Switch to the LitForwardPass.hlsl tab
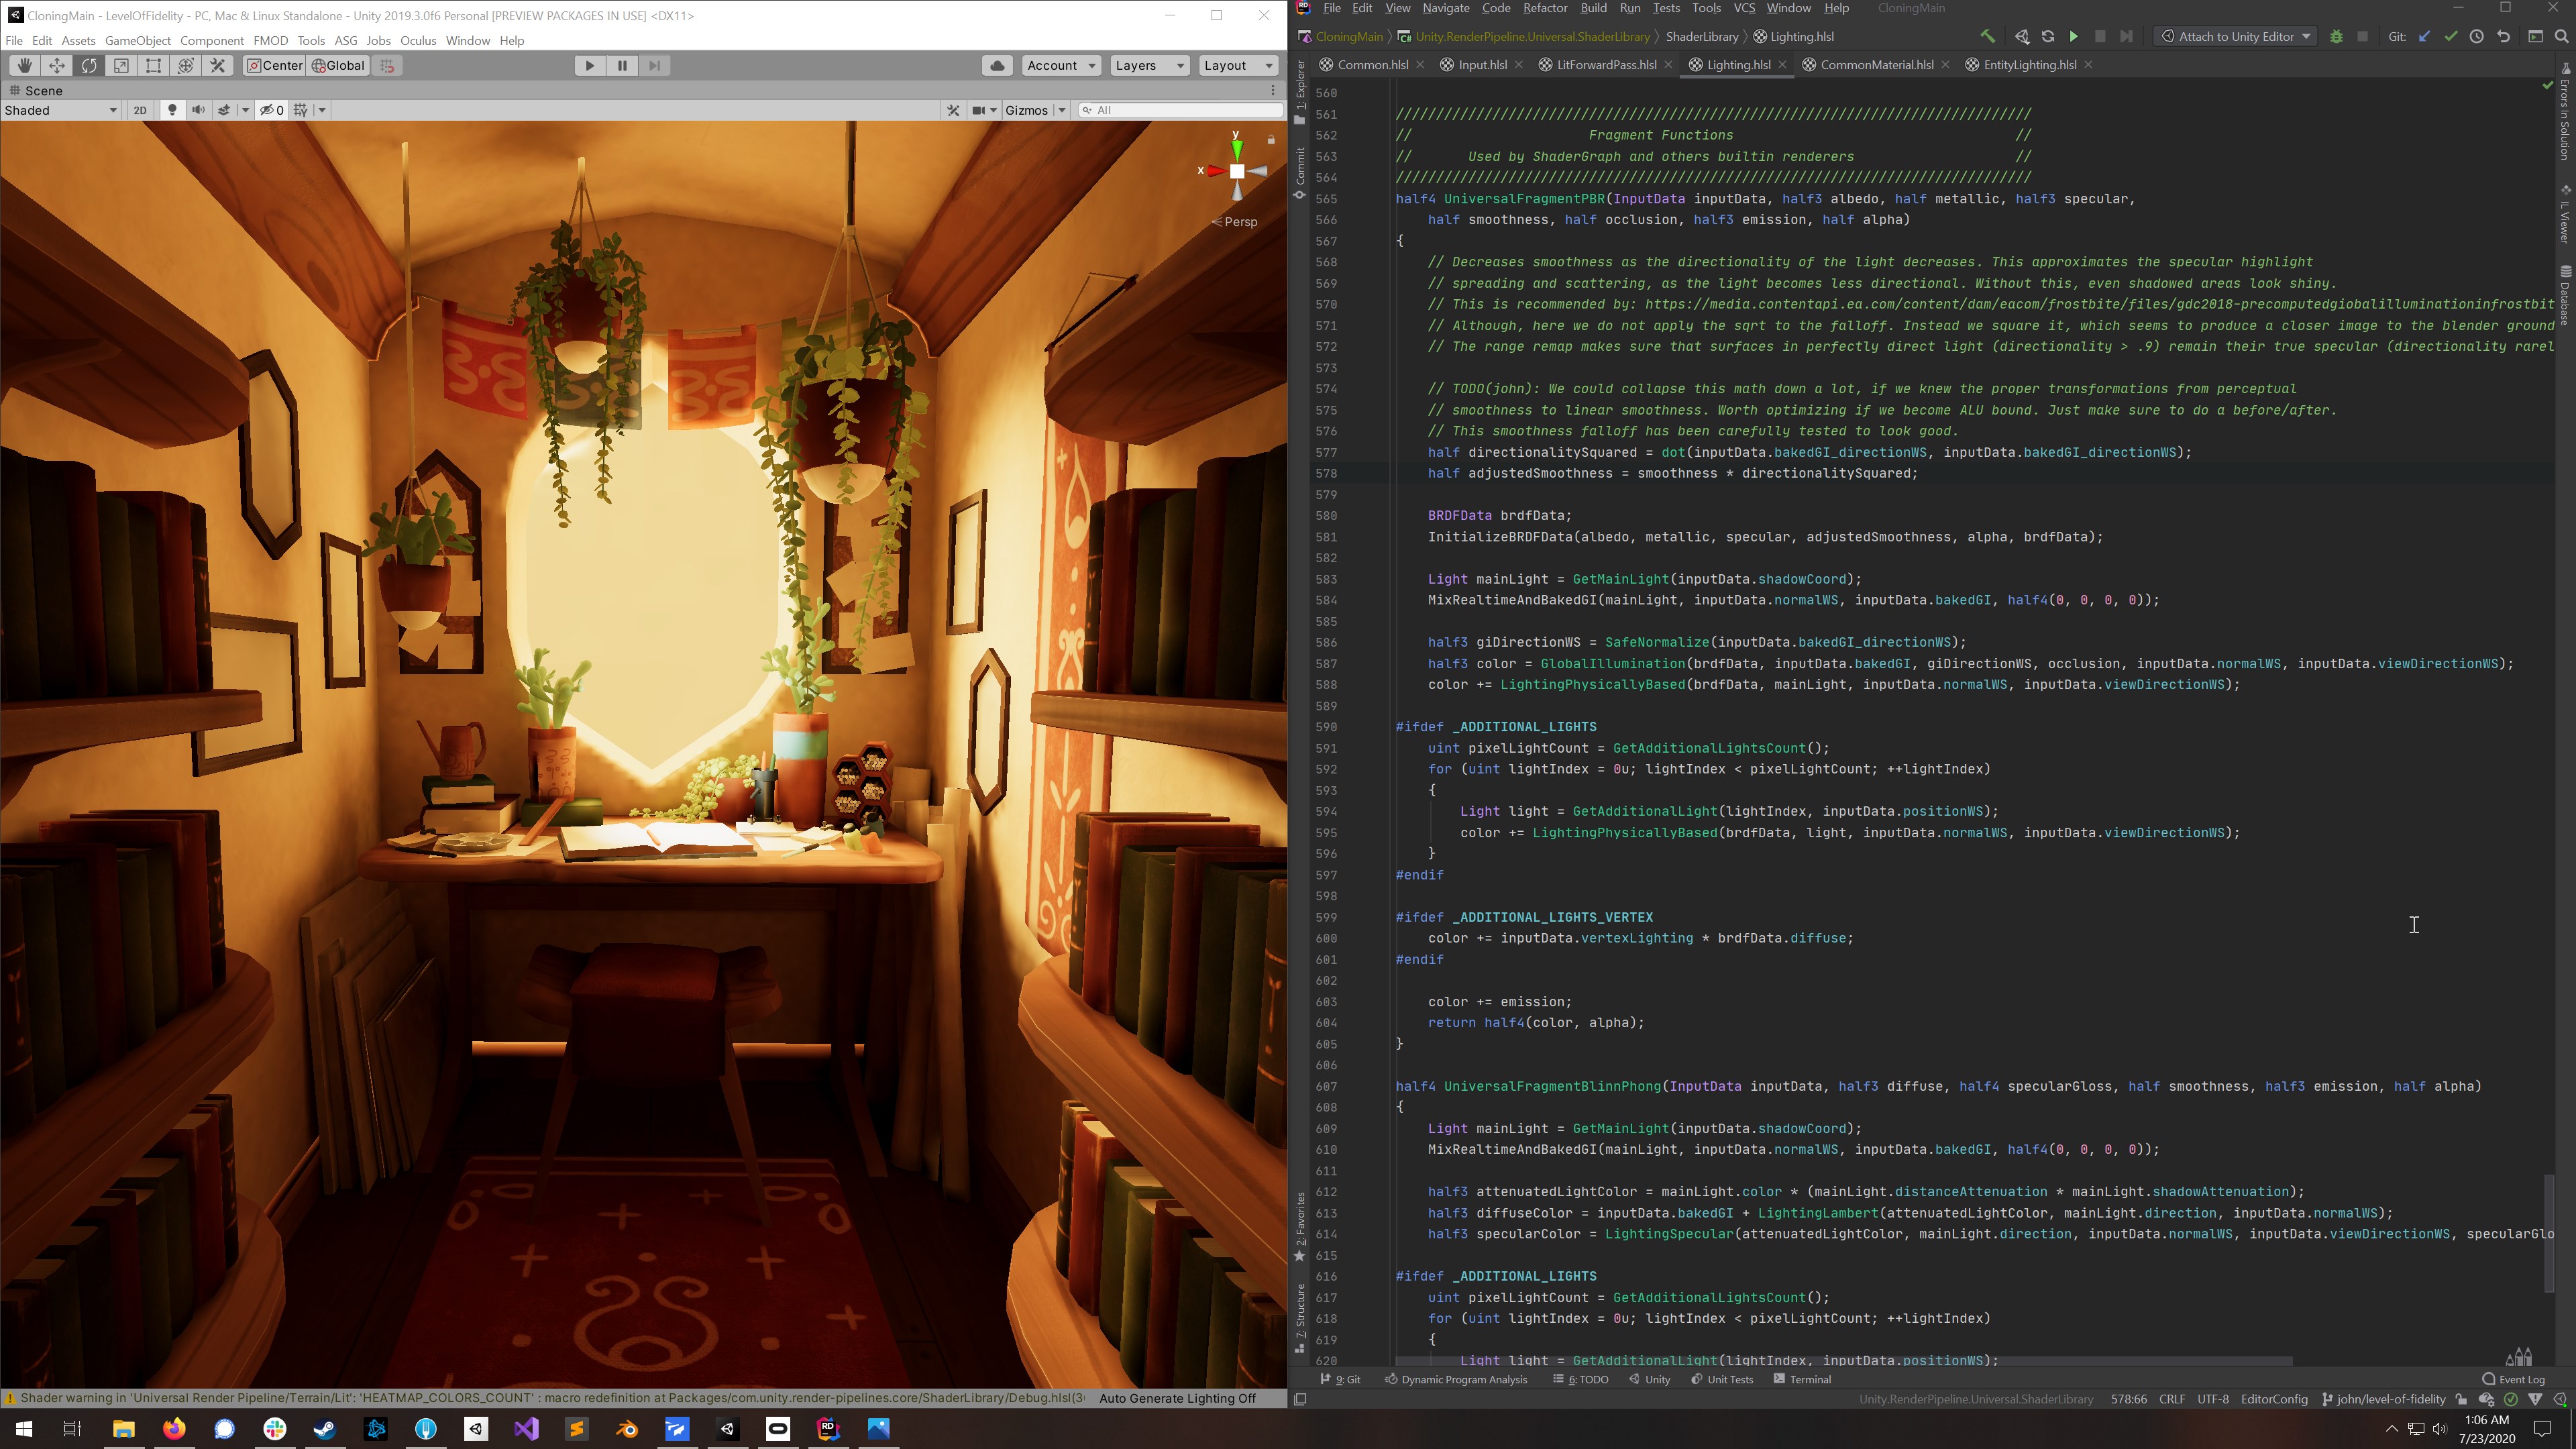This screenshot has width=2576, height=1449. [x=1605, y=64]
